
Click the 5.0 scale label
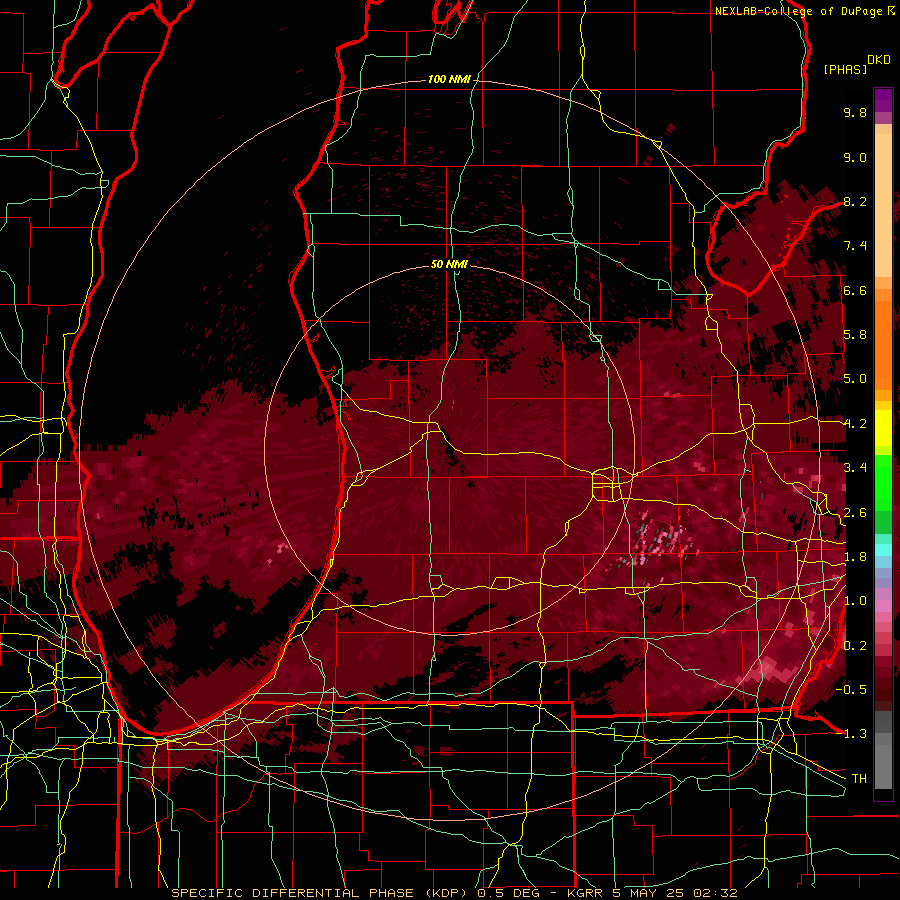(x=855, y=379)
